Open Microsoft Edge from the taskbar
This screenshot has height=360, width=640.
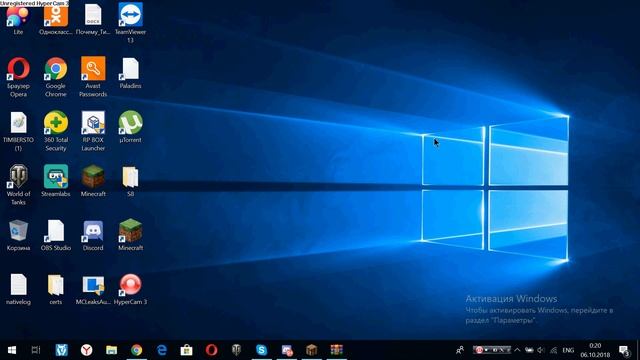coord(162,350)
